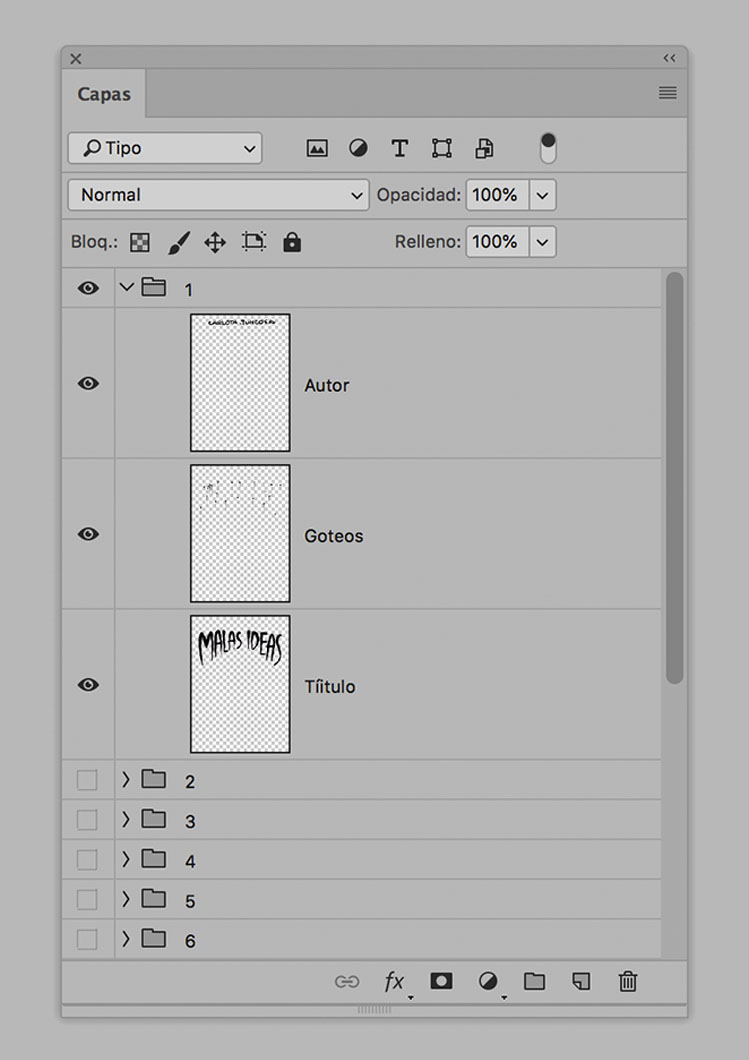Click the Tíitulo layer thumbnail
749x1060 pixels.
239,684
